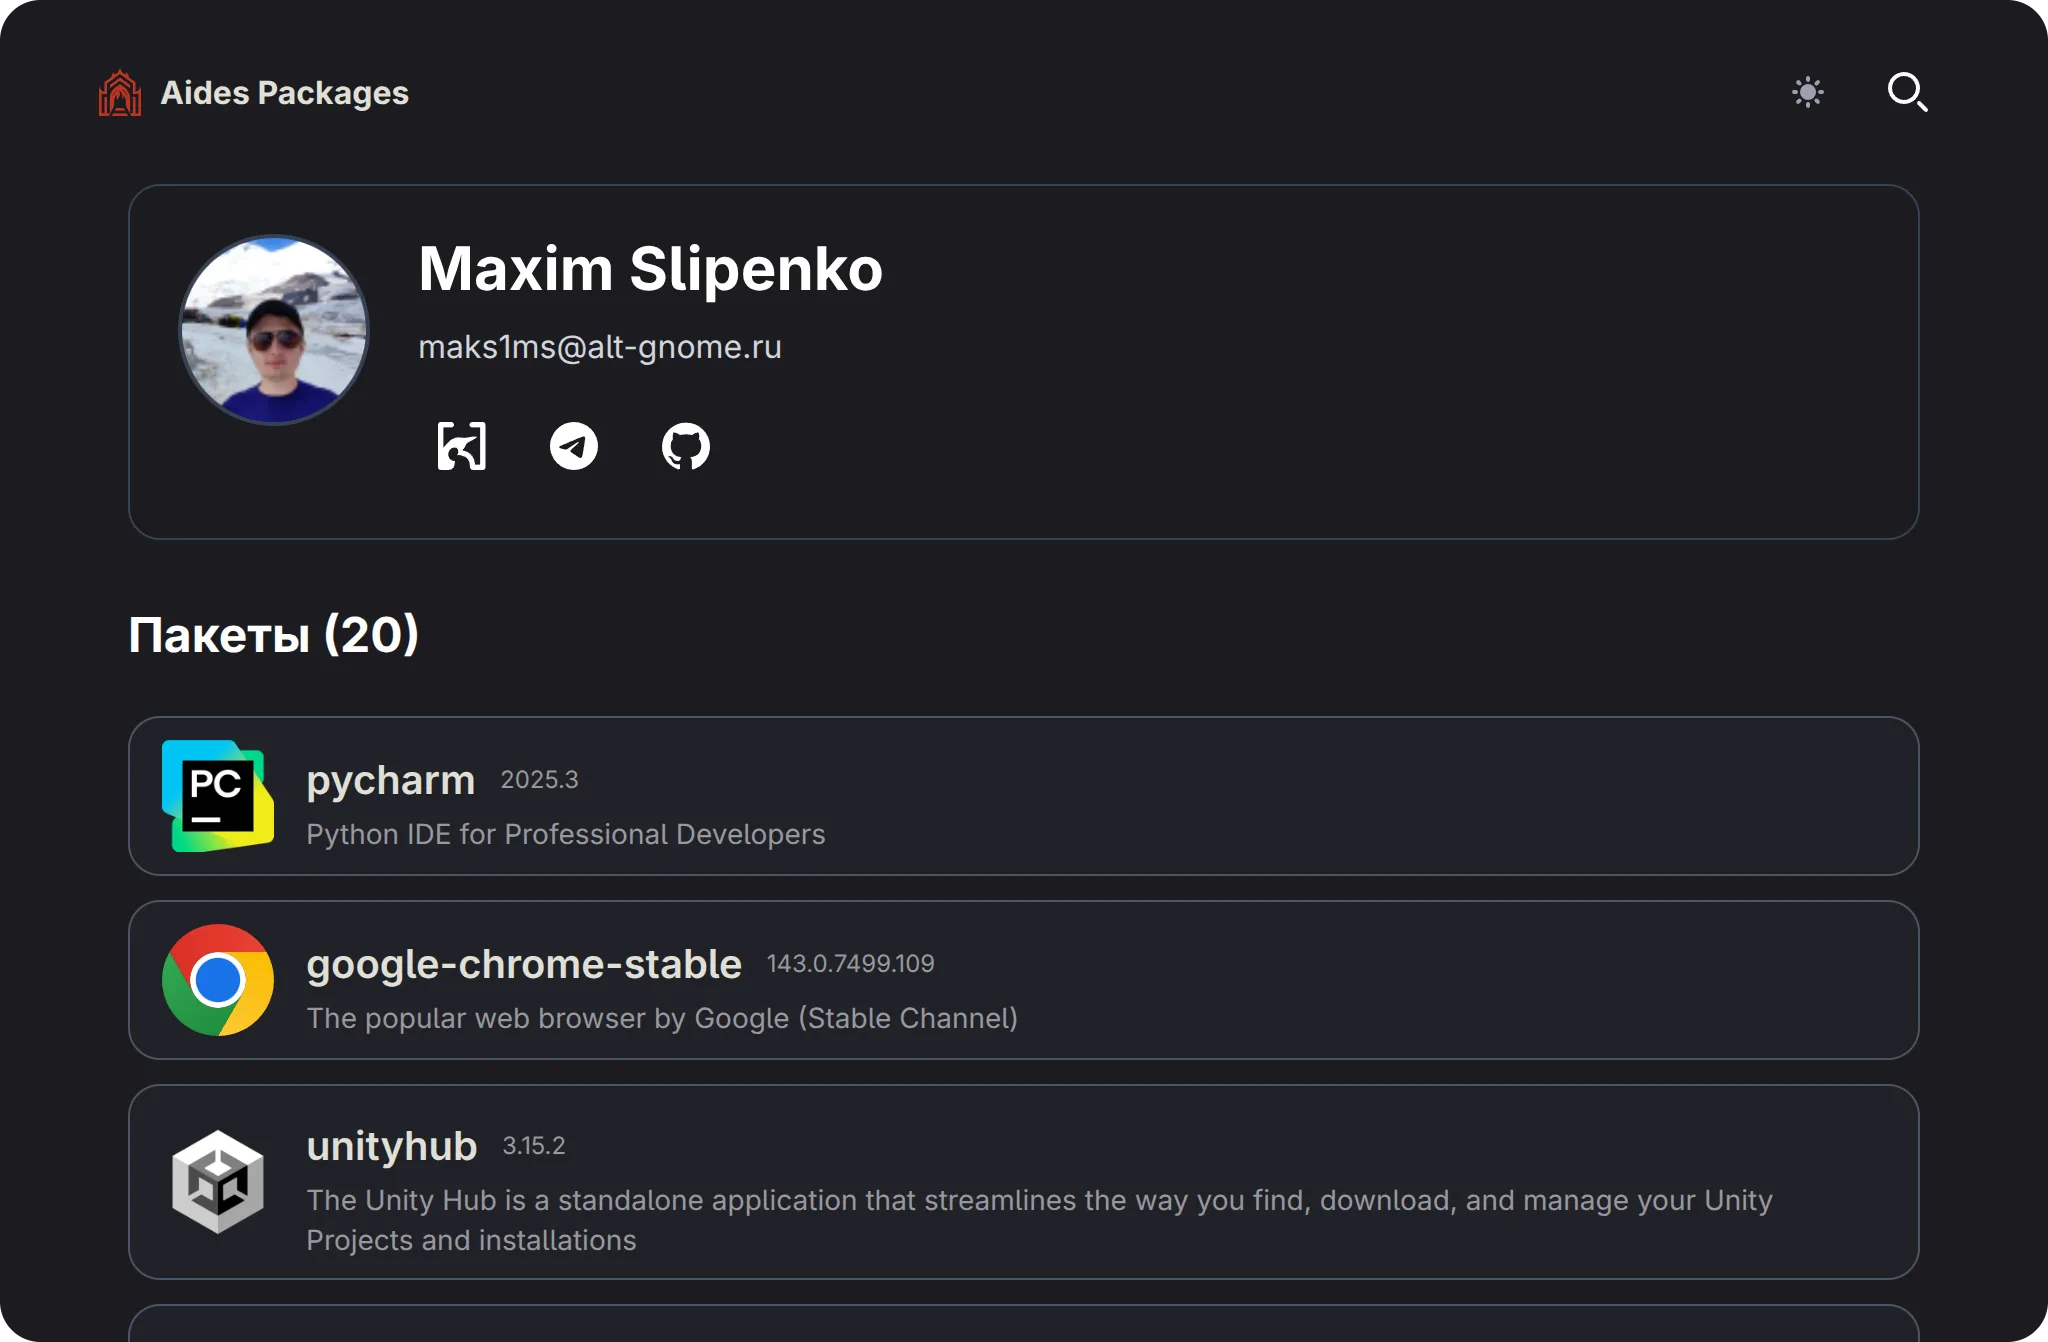Click the Maxim Slipenko name heading
Viewport: 2048px width, 1342px height.
650,269
